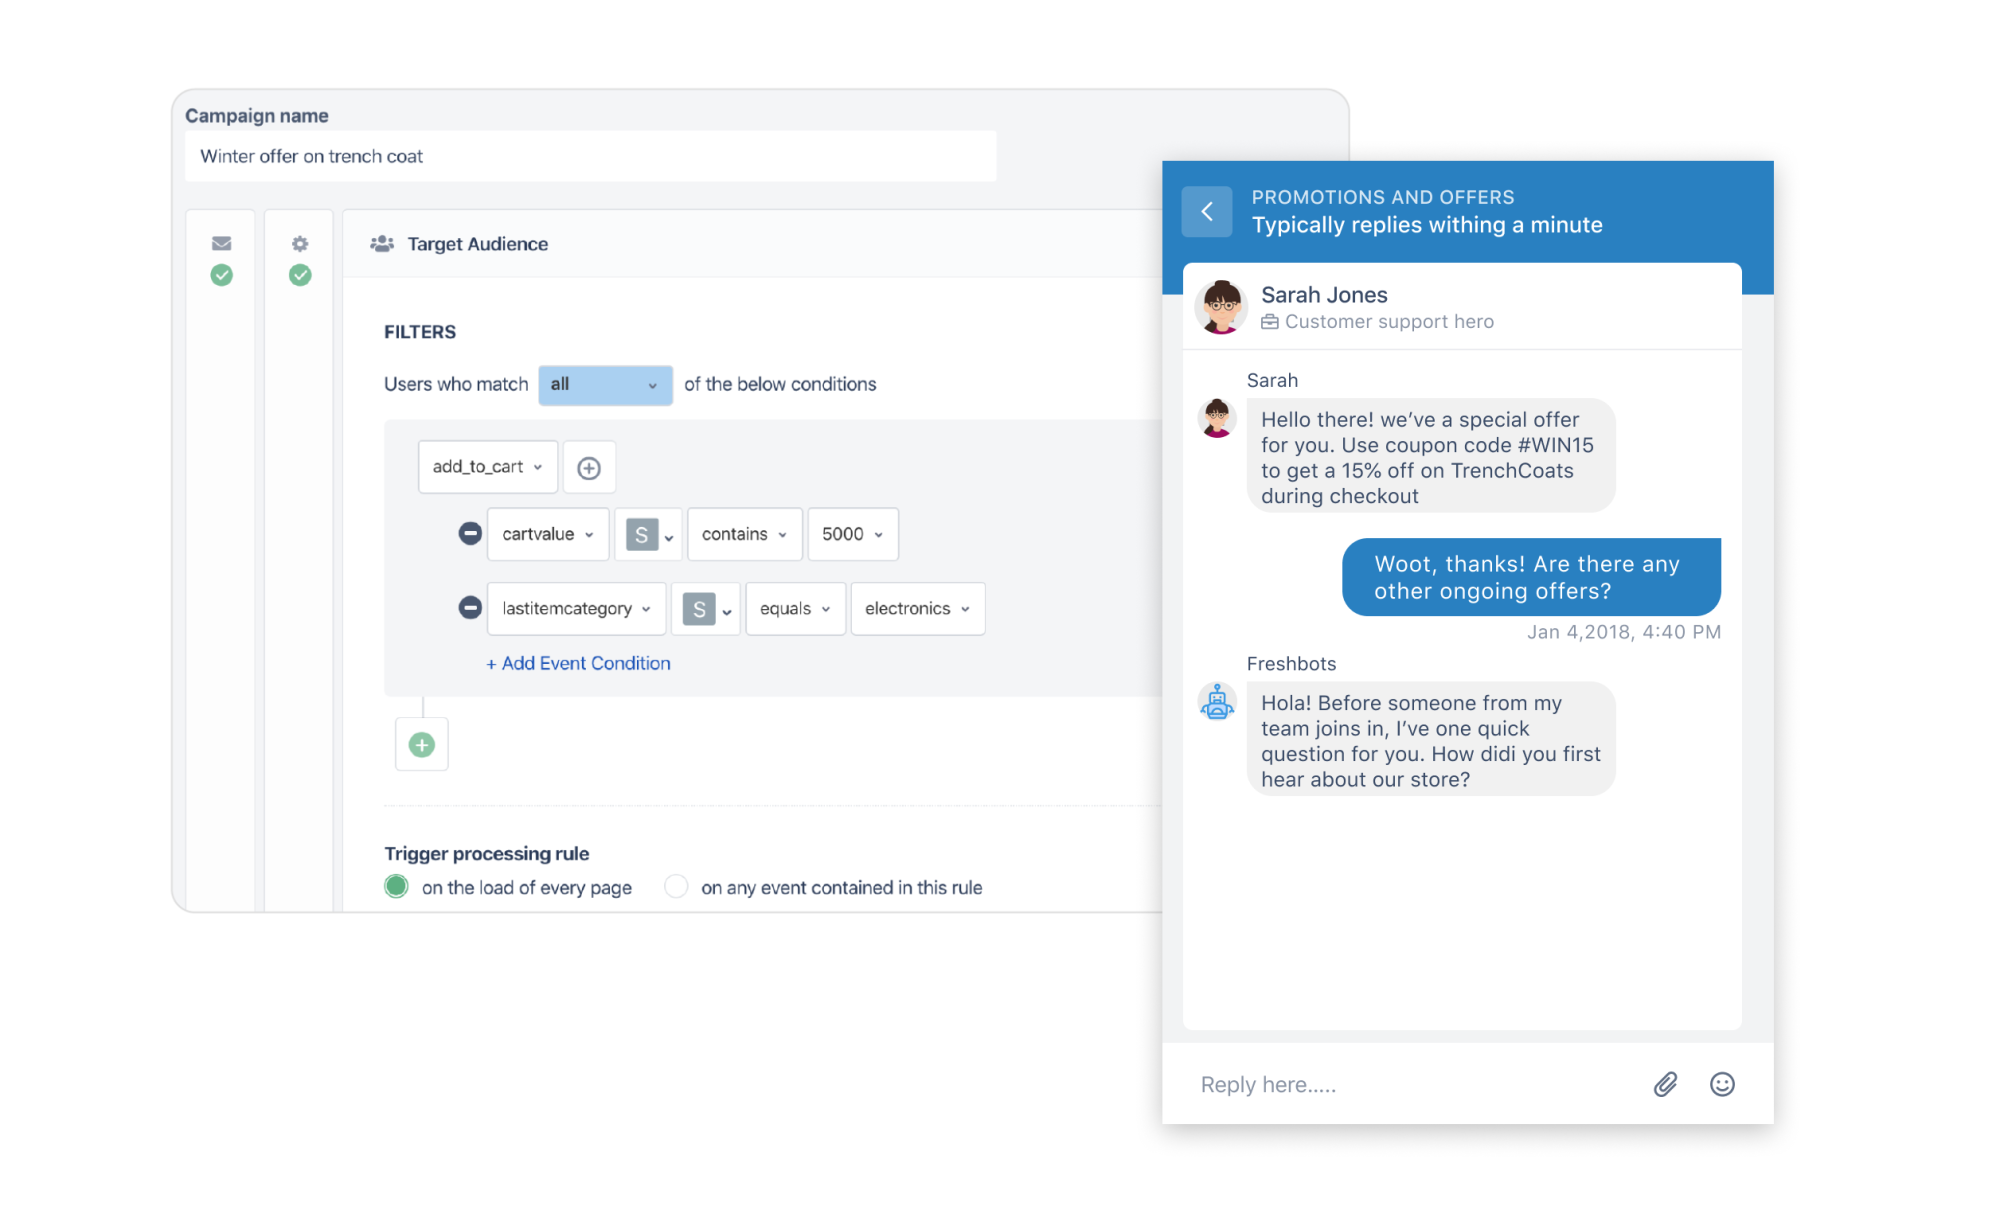Click '+ Add Event Condition'
2000x1218 pixels.
pos(578,663)
